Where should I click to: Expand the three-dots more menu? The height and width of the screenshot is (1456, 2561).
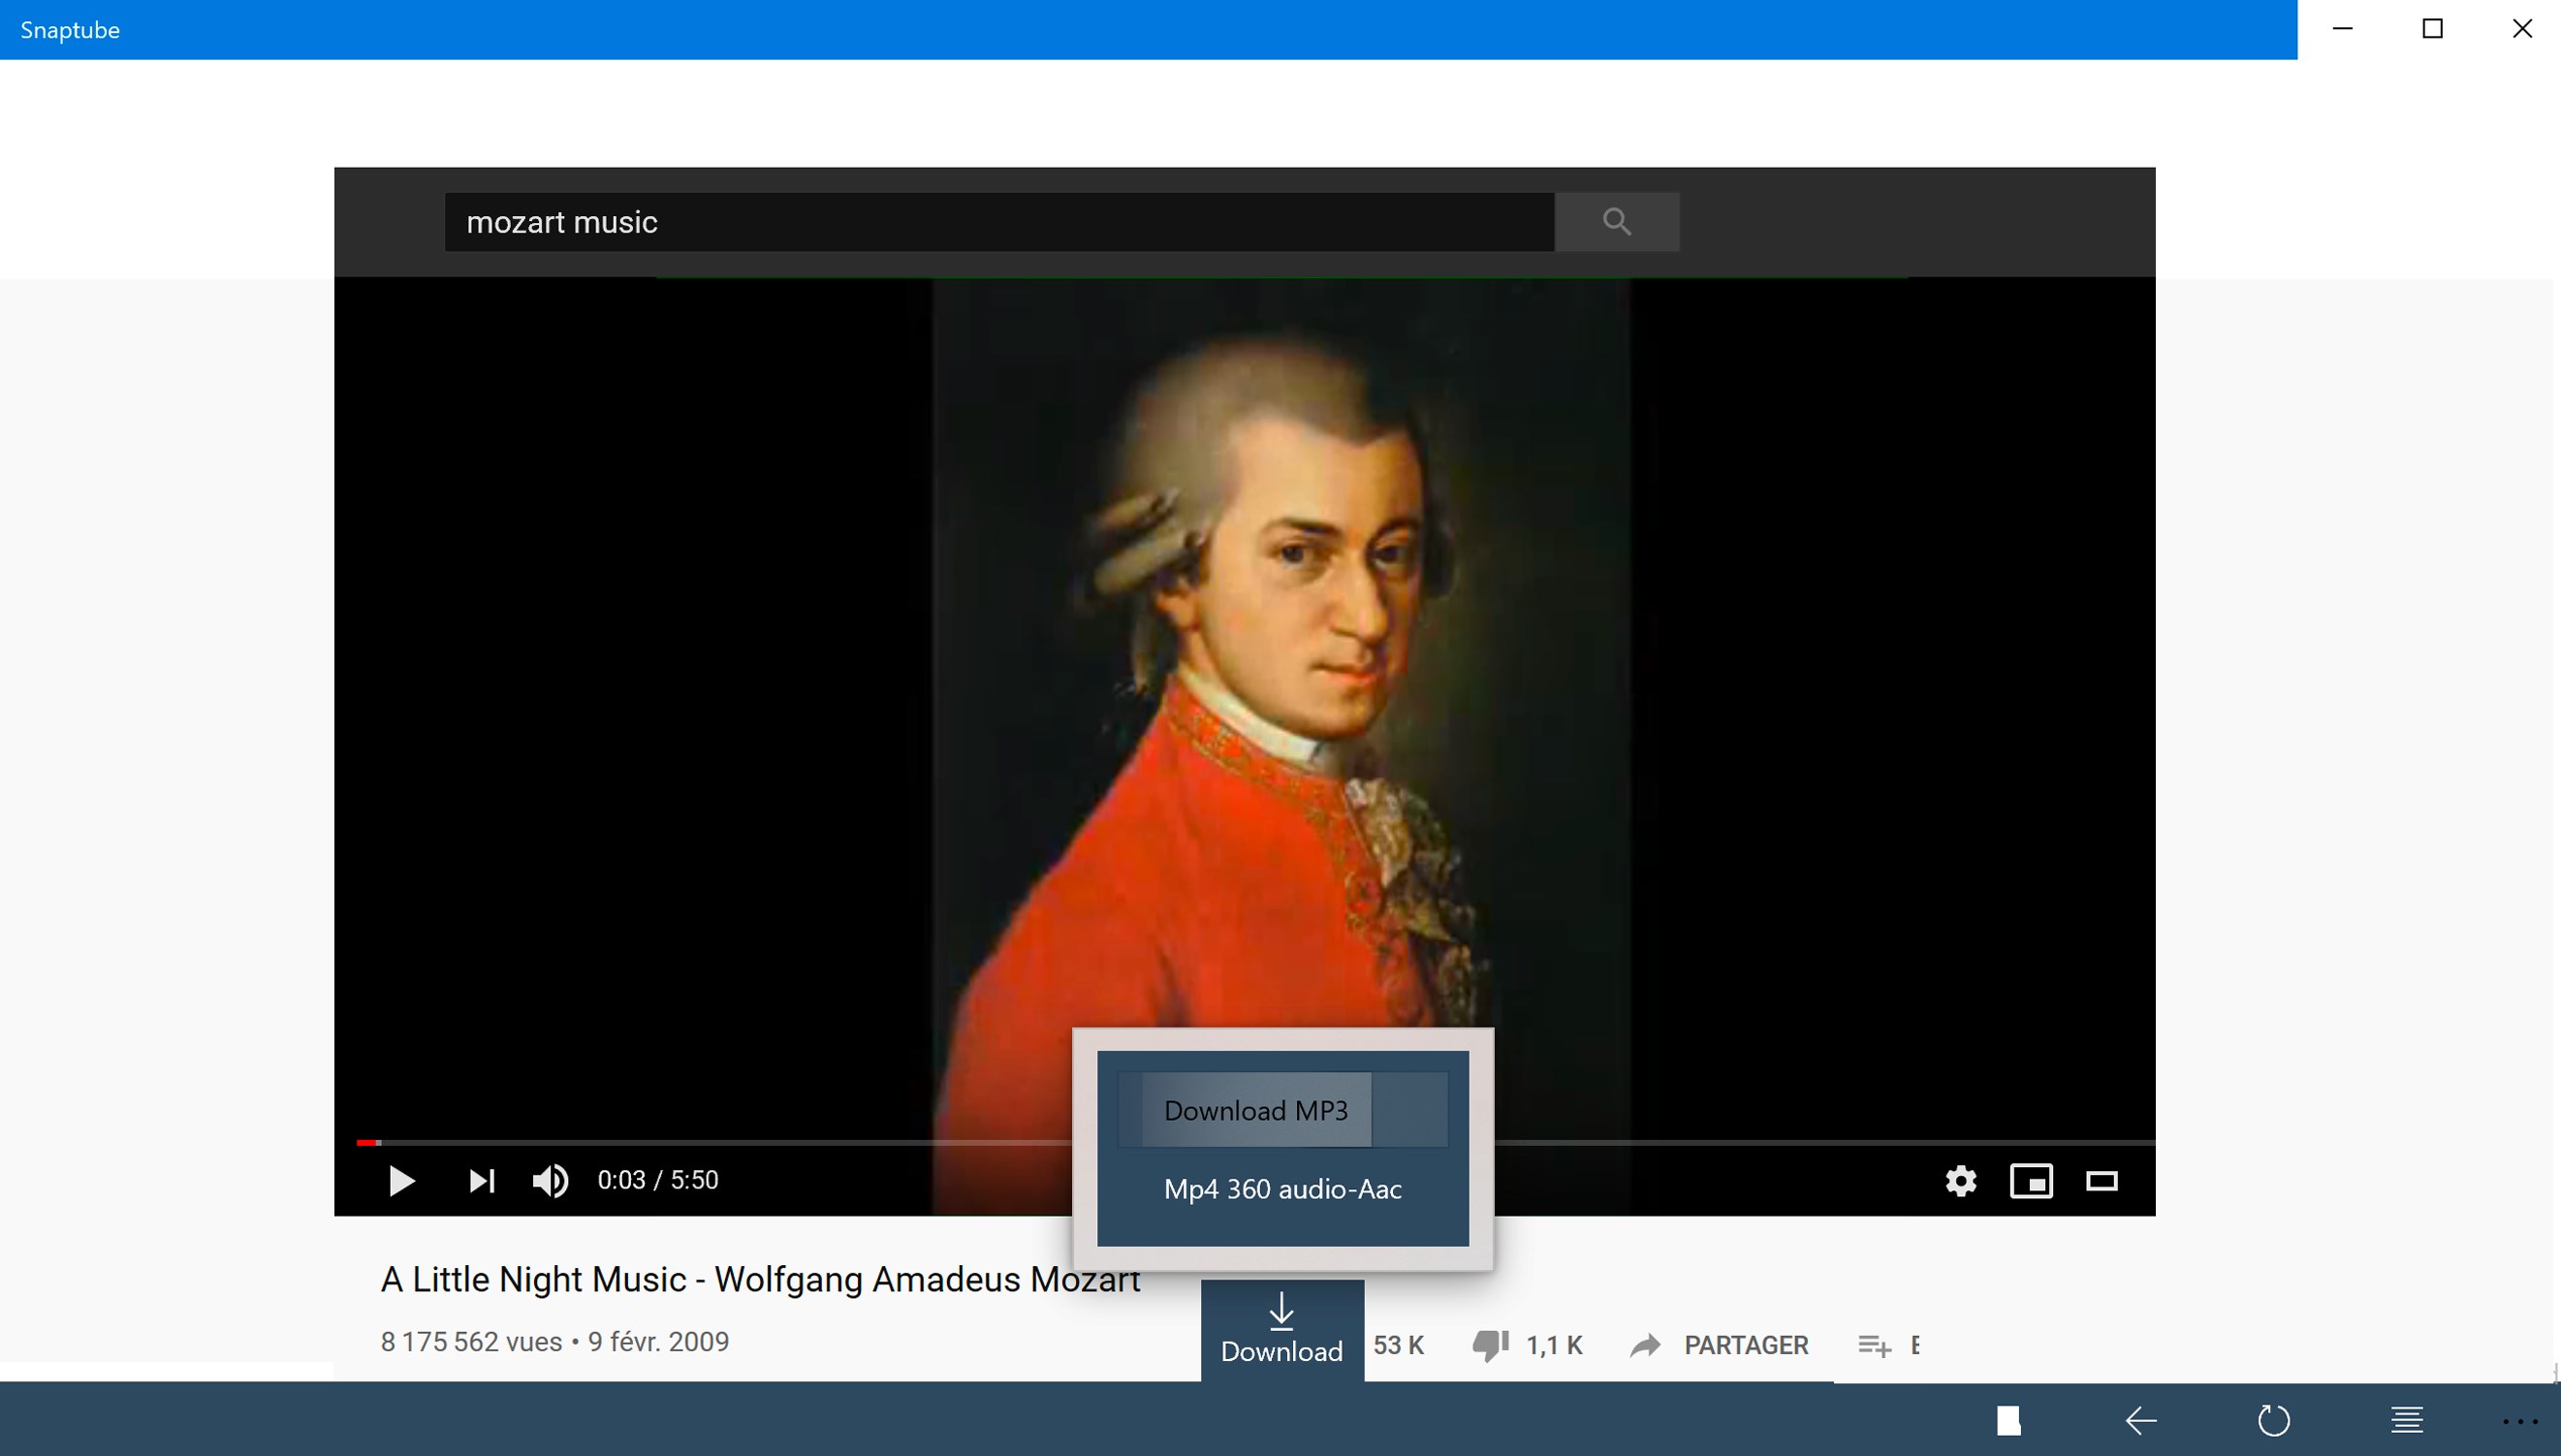click(2519, 1420)
